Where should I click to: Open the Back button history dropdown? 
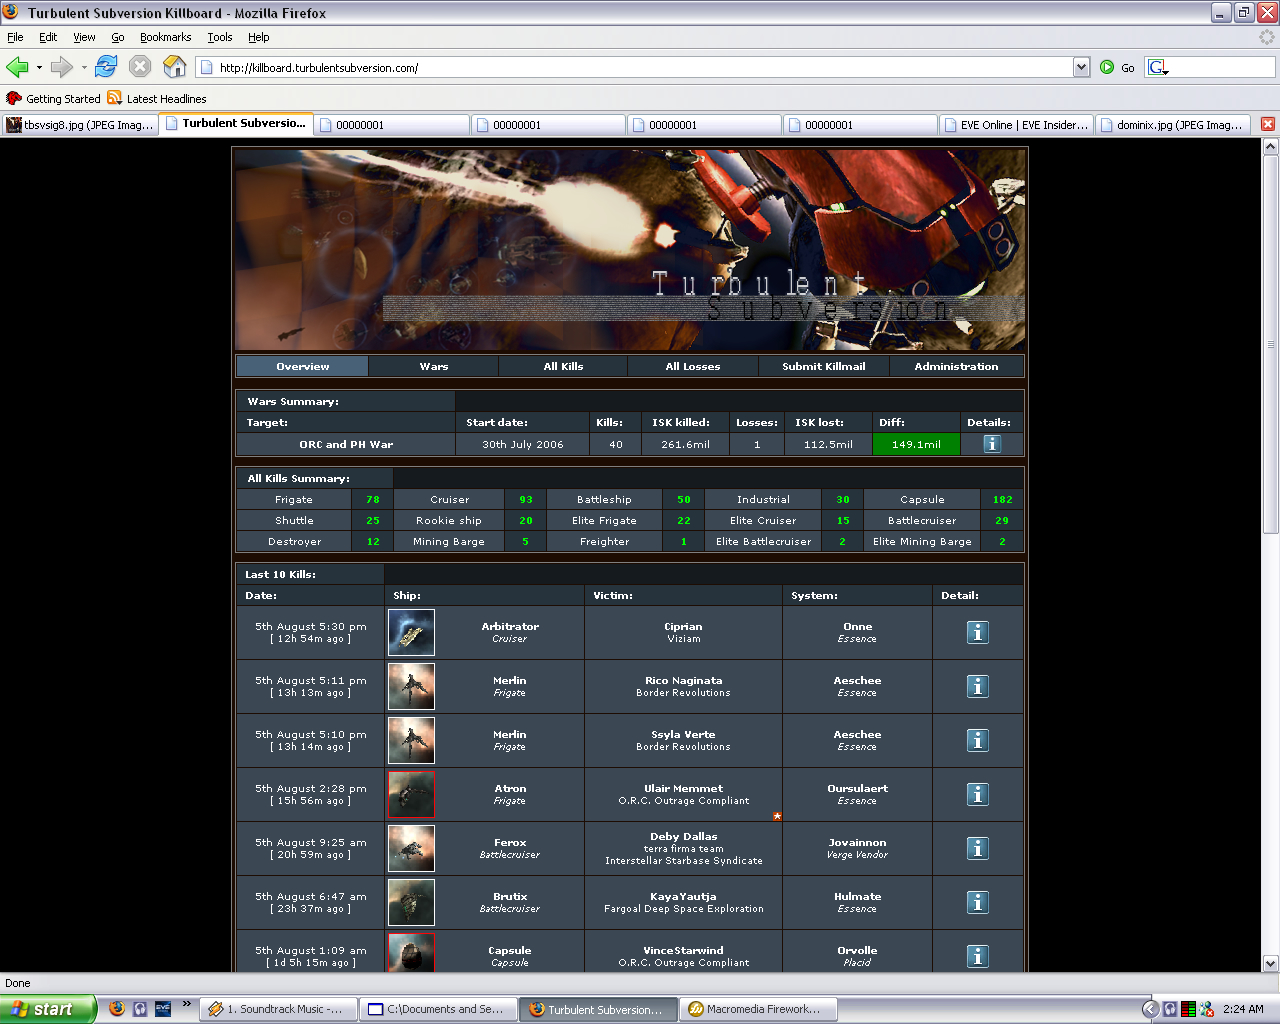39,68
